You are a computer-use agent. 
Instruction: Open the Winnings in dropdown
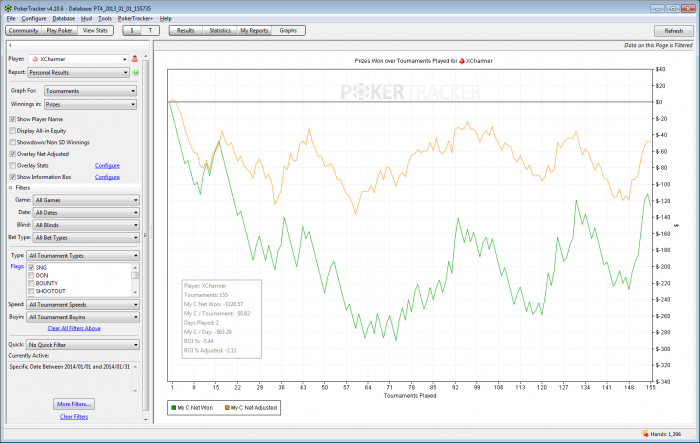click(x=91, y=104)
